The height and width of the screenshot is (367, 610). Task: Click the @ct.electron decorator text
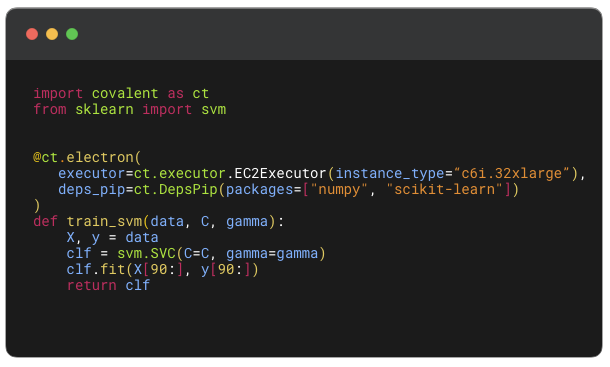(x=83, y=157)
